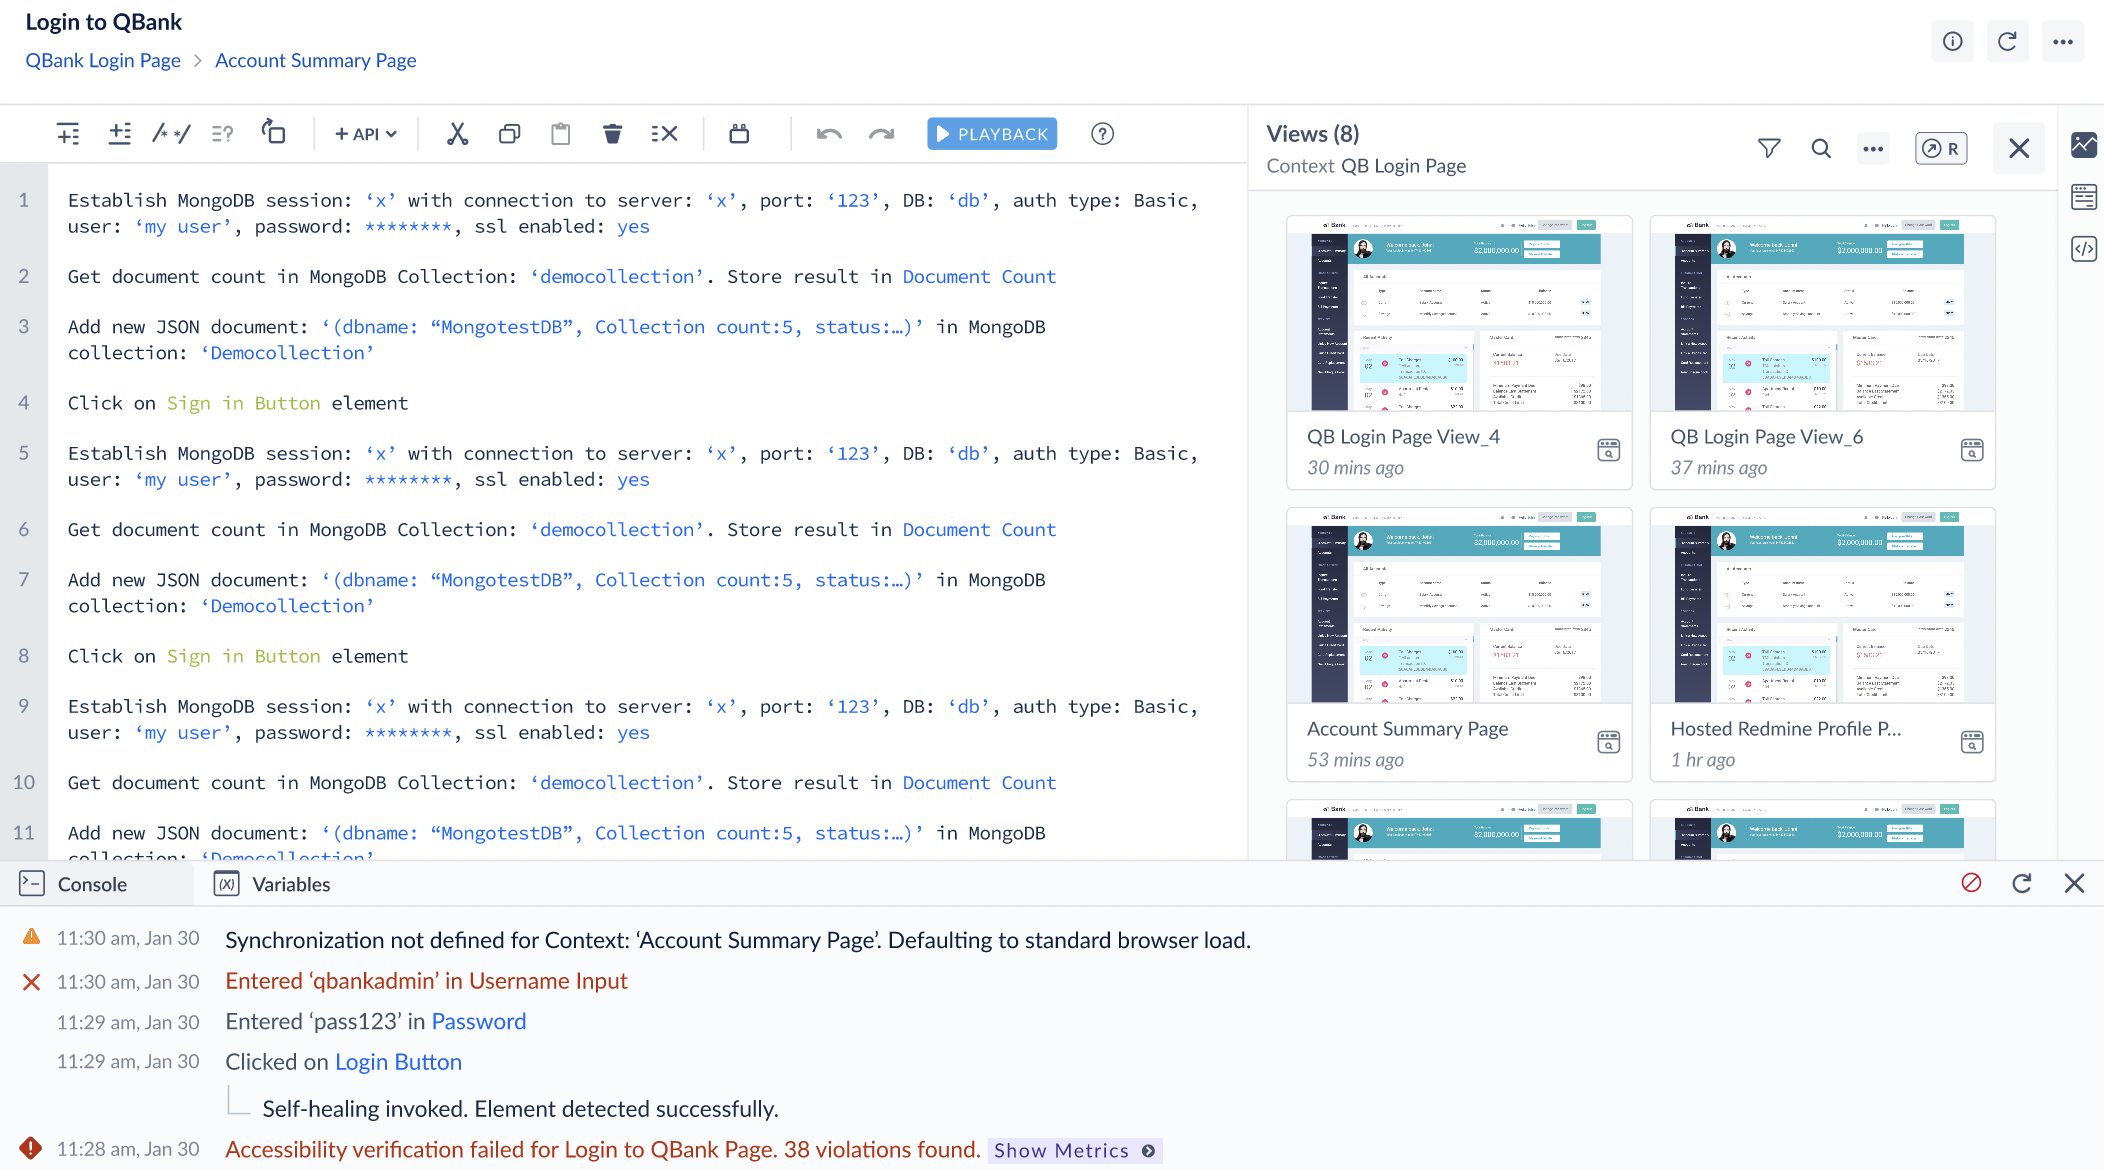Click Democollection value in step 3
Image resolution: width=2104 pixels, height=1170 pixels.
[287, 353]
